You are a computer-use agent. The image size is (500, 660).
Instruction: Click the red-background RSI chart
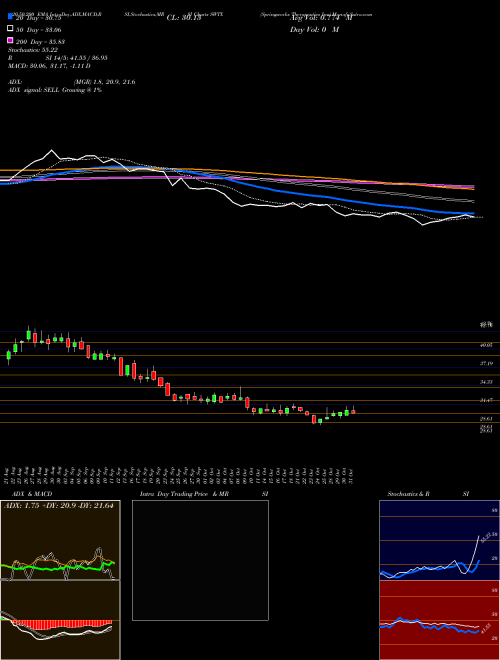(439, 620)
